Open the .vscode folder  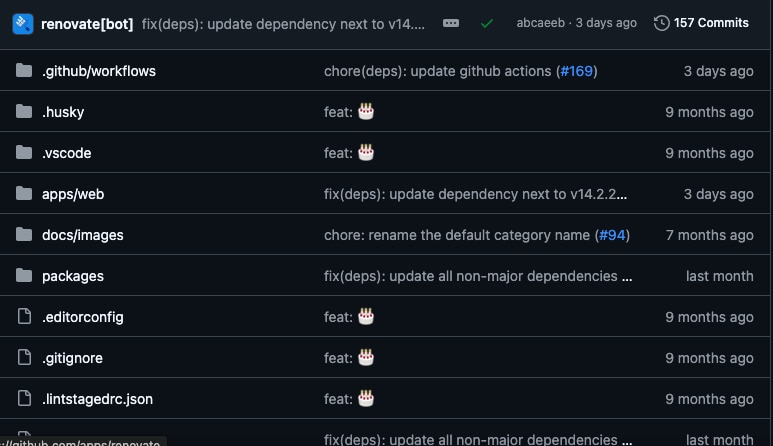click(67, 153)
